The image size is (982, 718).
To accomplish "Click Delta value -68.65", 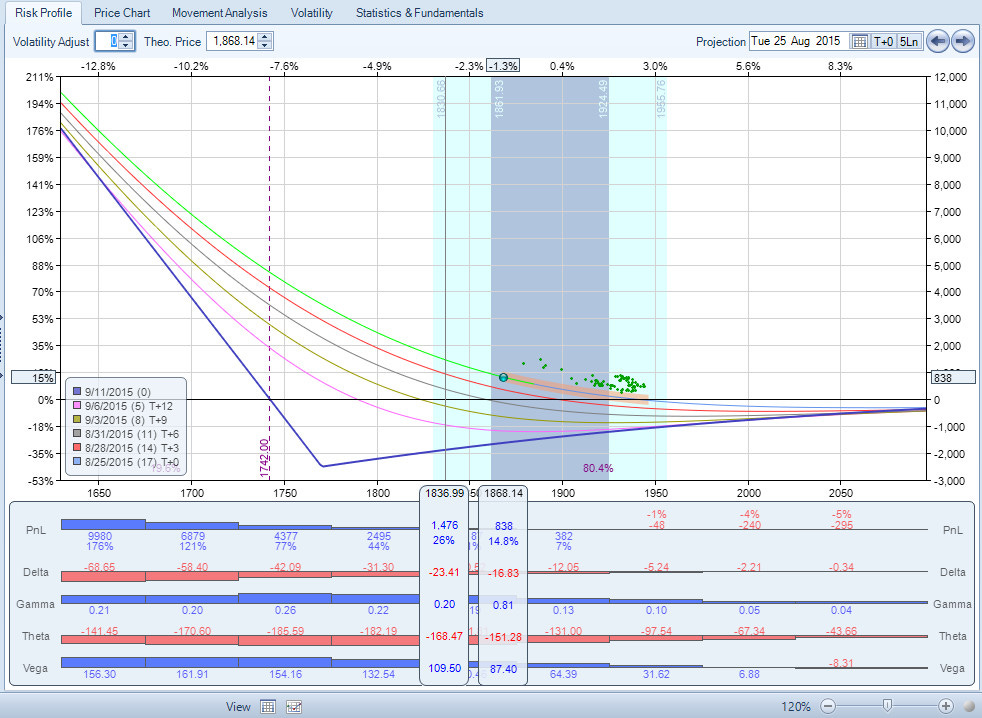I will tap(100, 566).
